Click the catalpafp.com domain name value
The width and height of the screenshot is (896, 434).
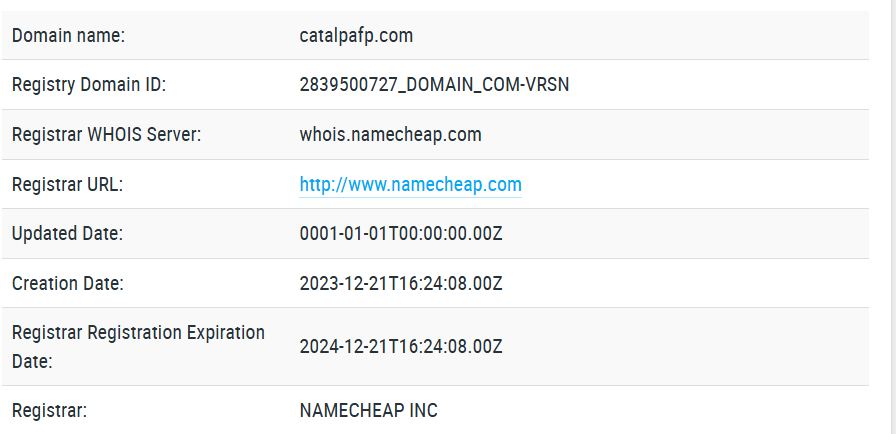[x=356, y=35]
